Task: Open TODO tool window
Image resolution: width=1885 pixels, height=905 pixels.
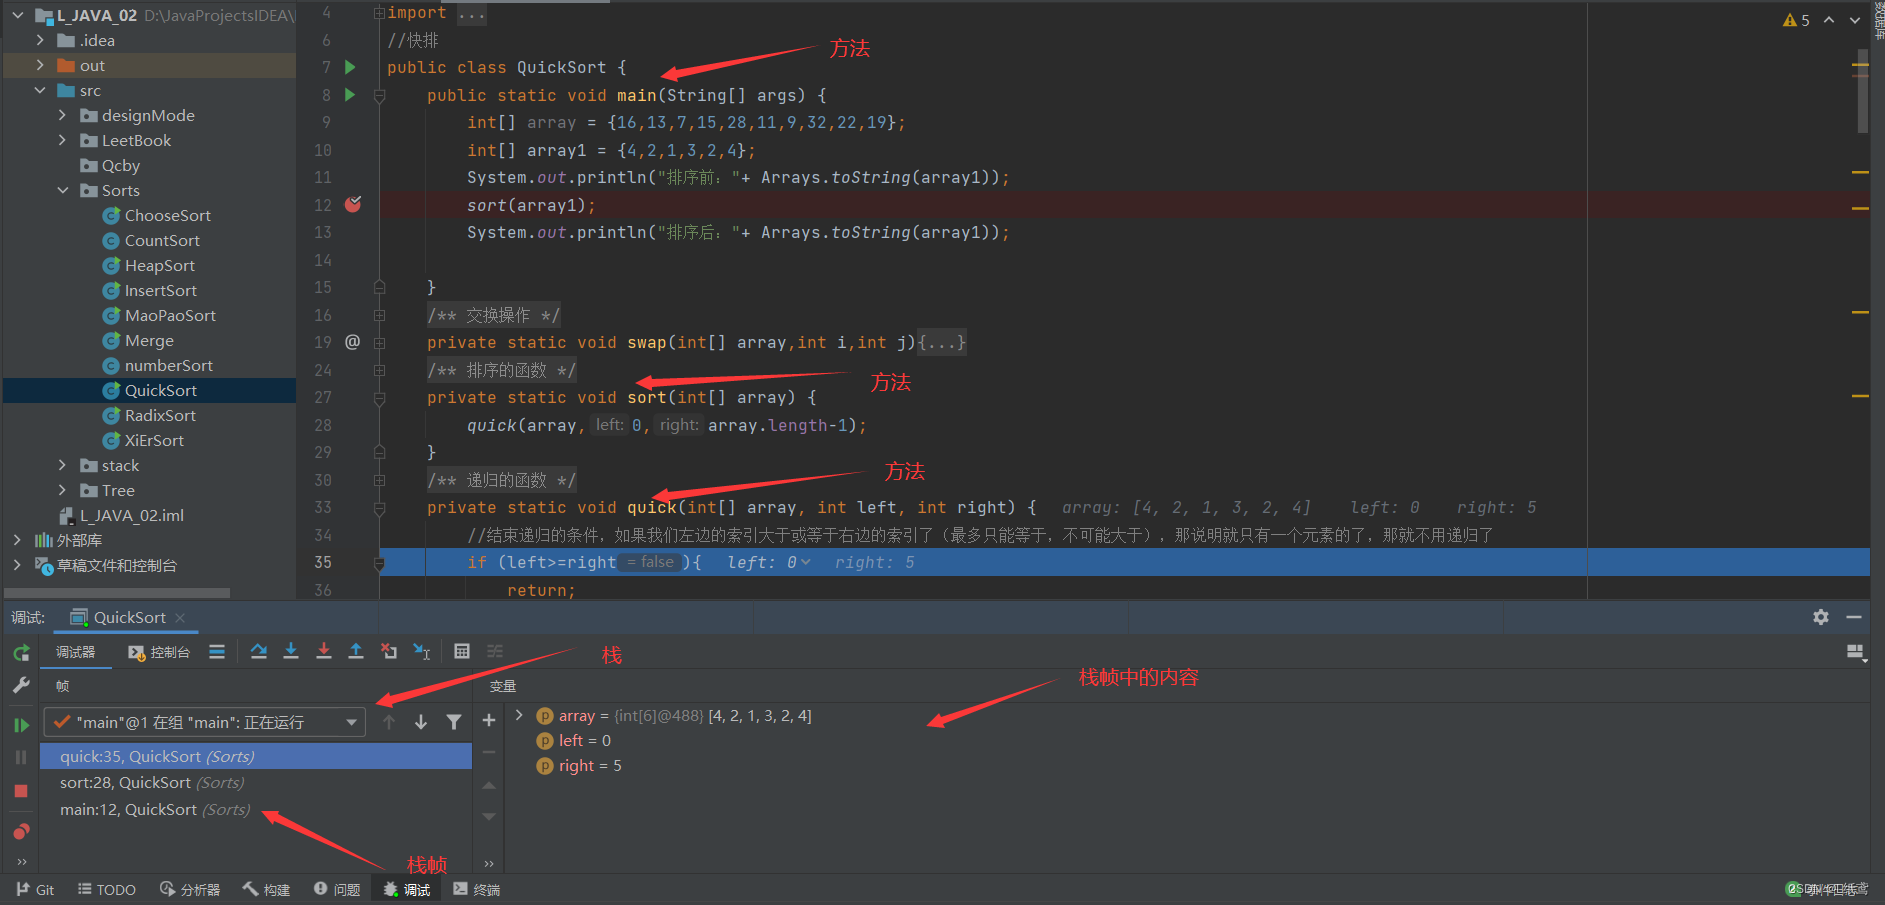Action: pyautogui.click(x=106, y=889)
